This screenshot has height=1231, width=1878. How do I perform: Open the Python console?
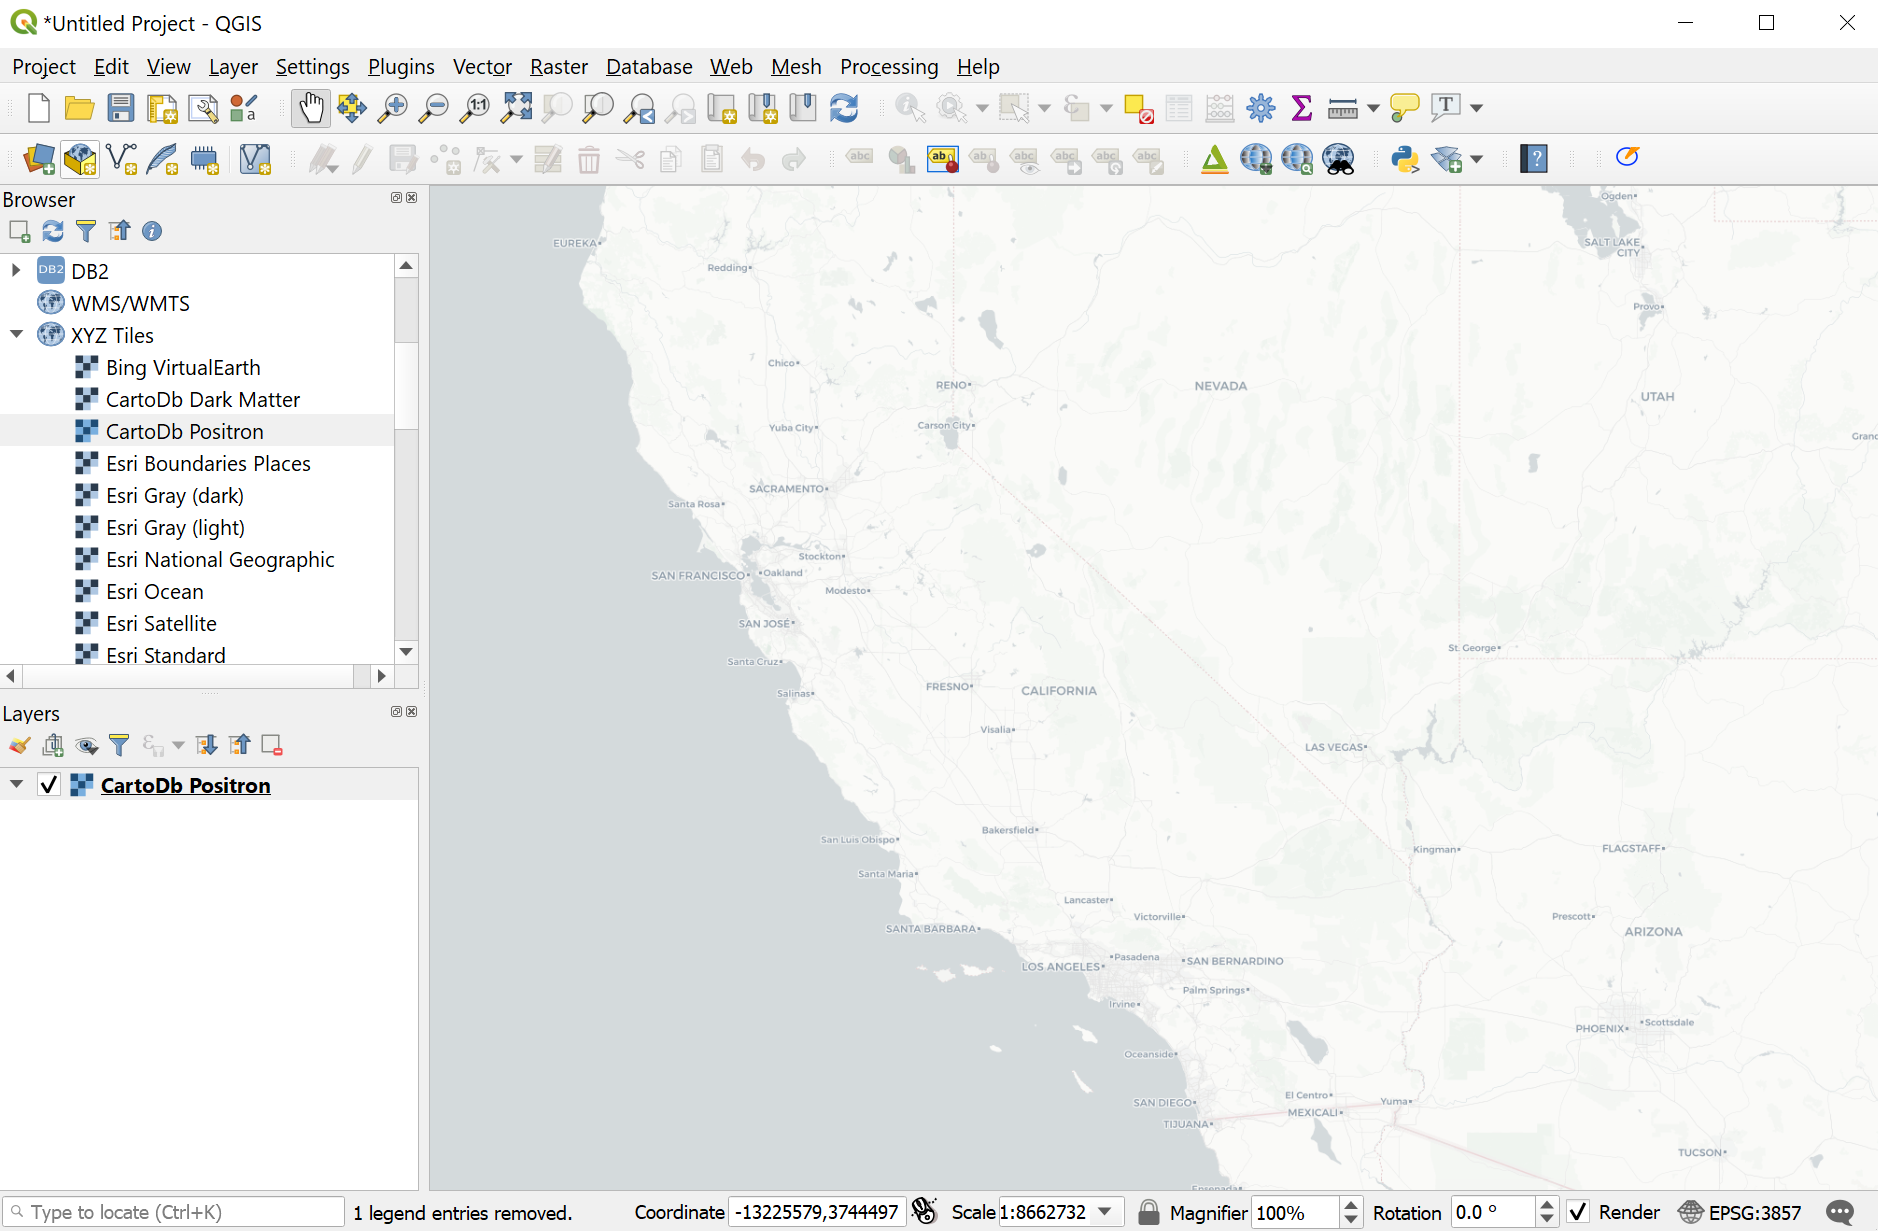coord(1405,159)
